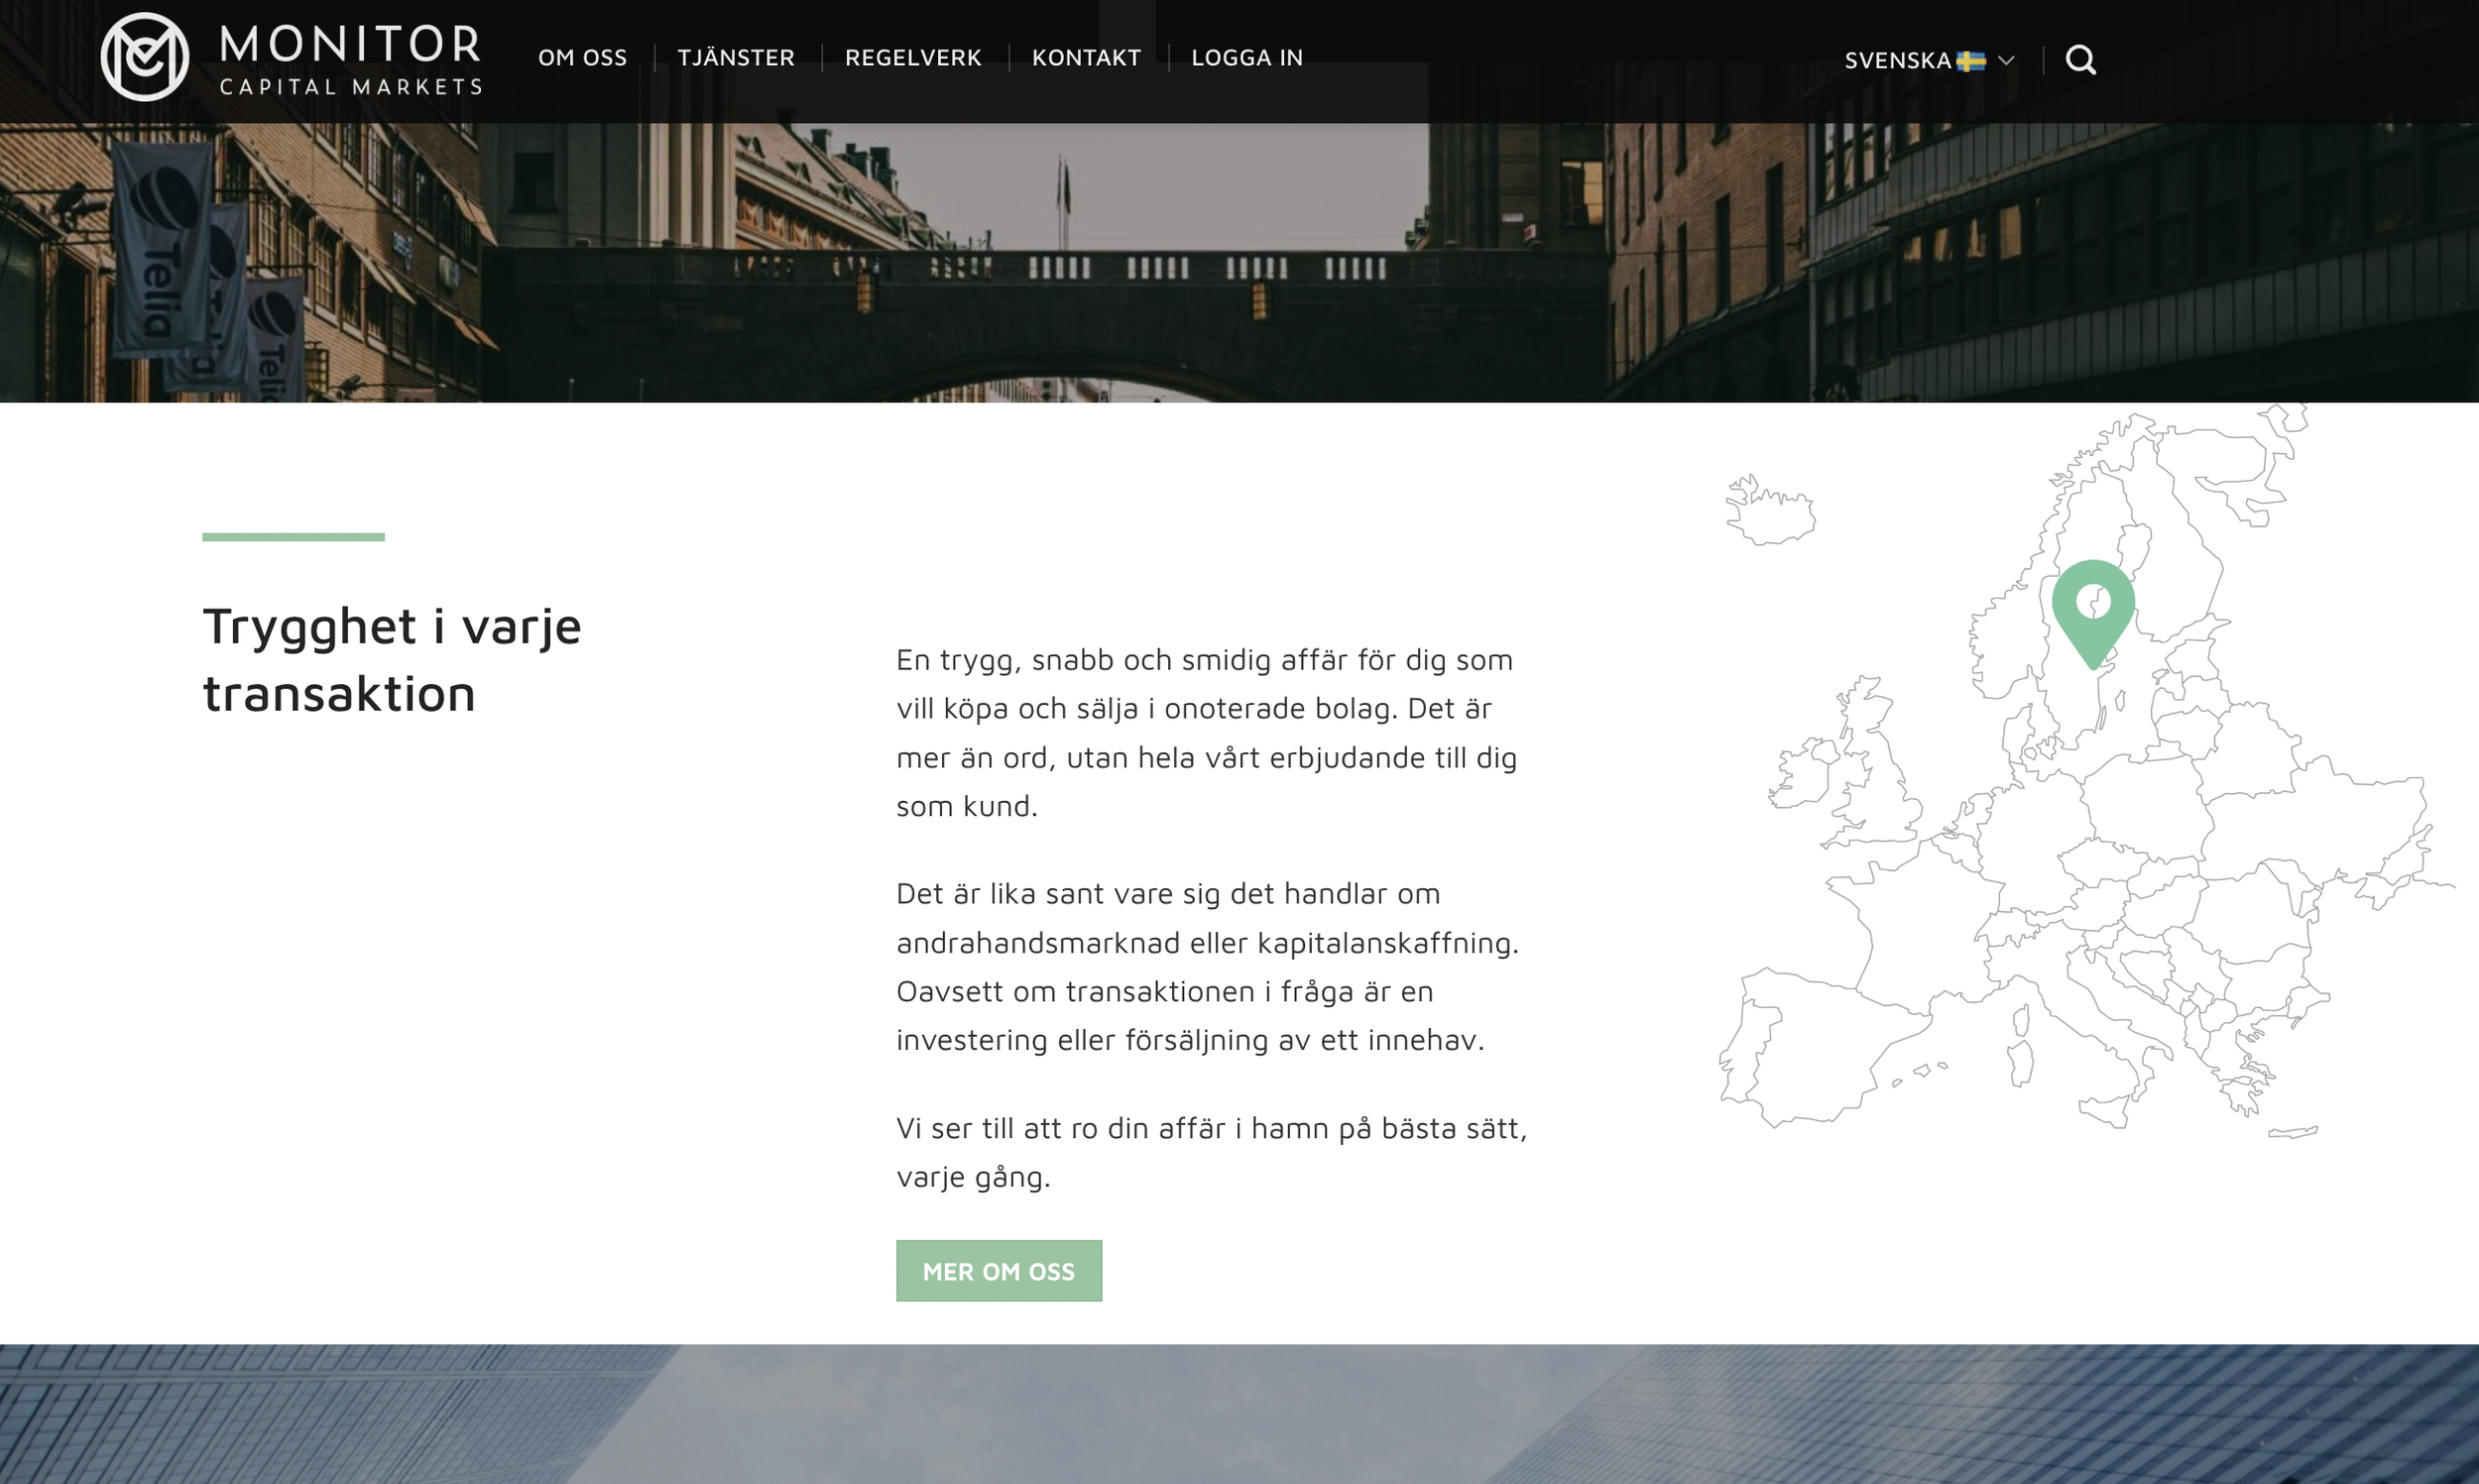Expand the language chevron beside SVENSKA
2479x1484 pixels.
coord(2005,61)
